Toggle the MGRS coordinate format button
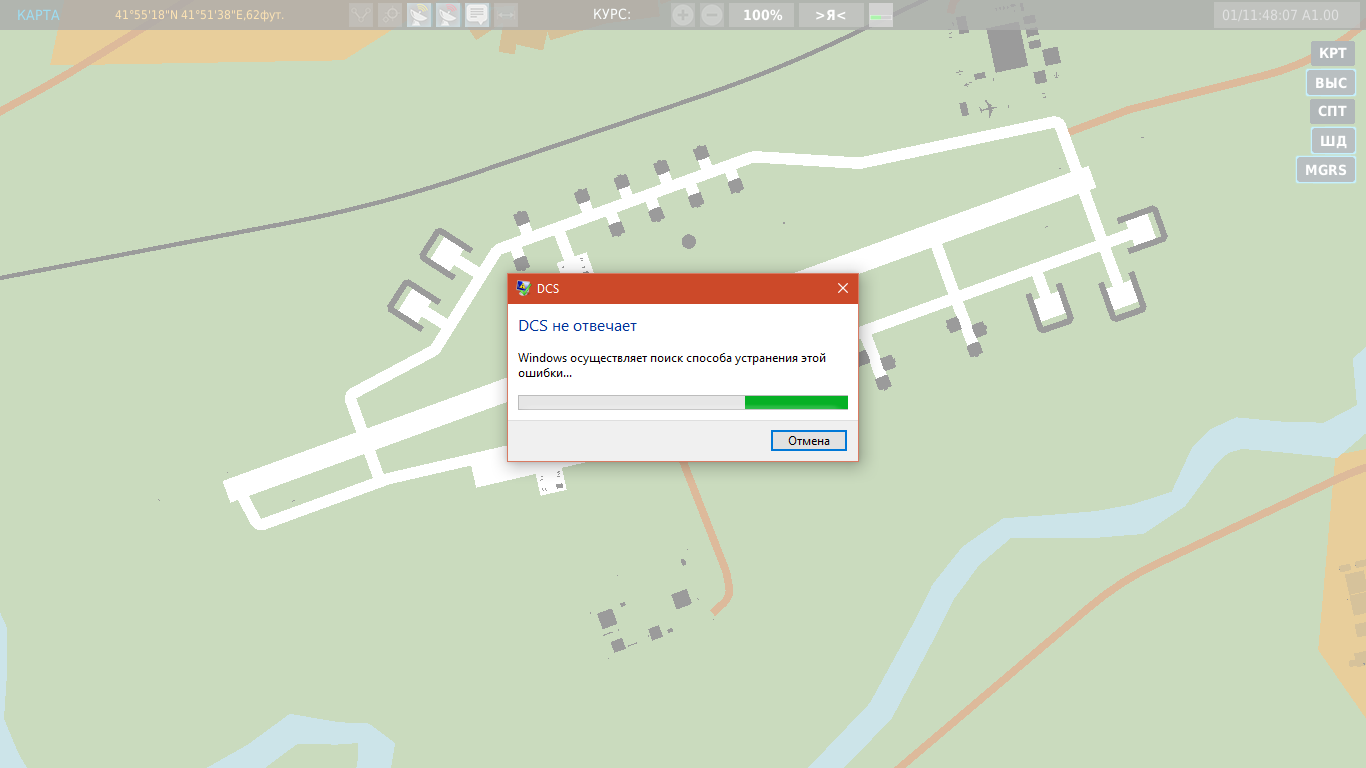The height and width of the screenshot is (768, 1366). [x=1326, y=170]
